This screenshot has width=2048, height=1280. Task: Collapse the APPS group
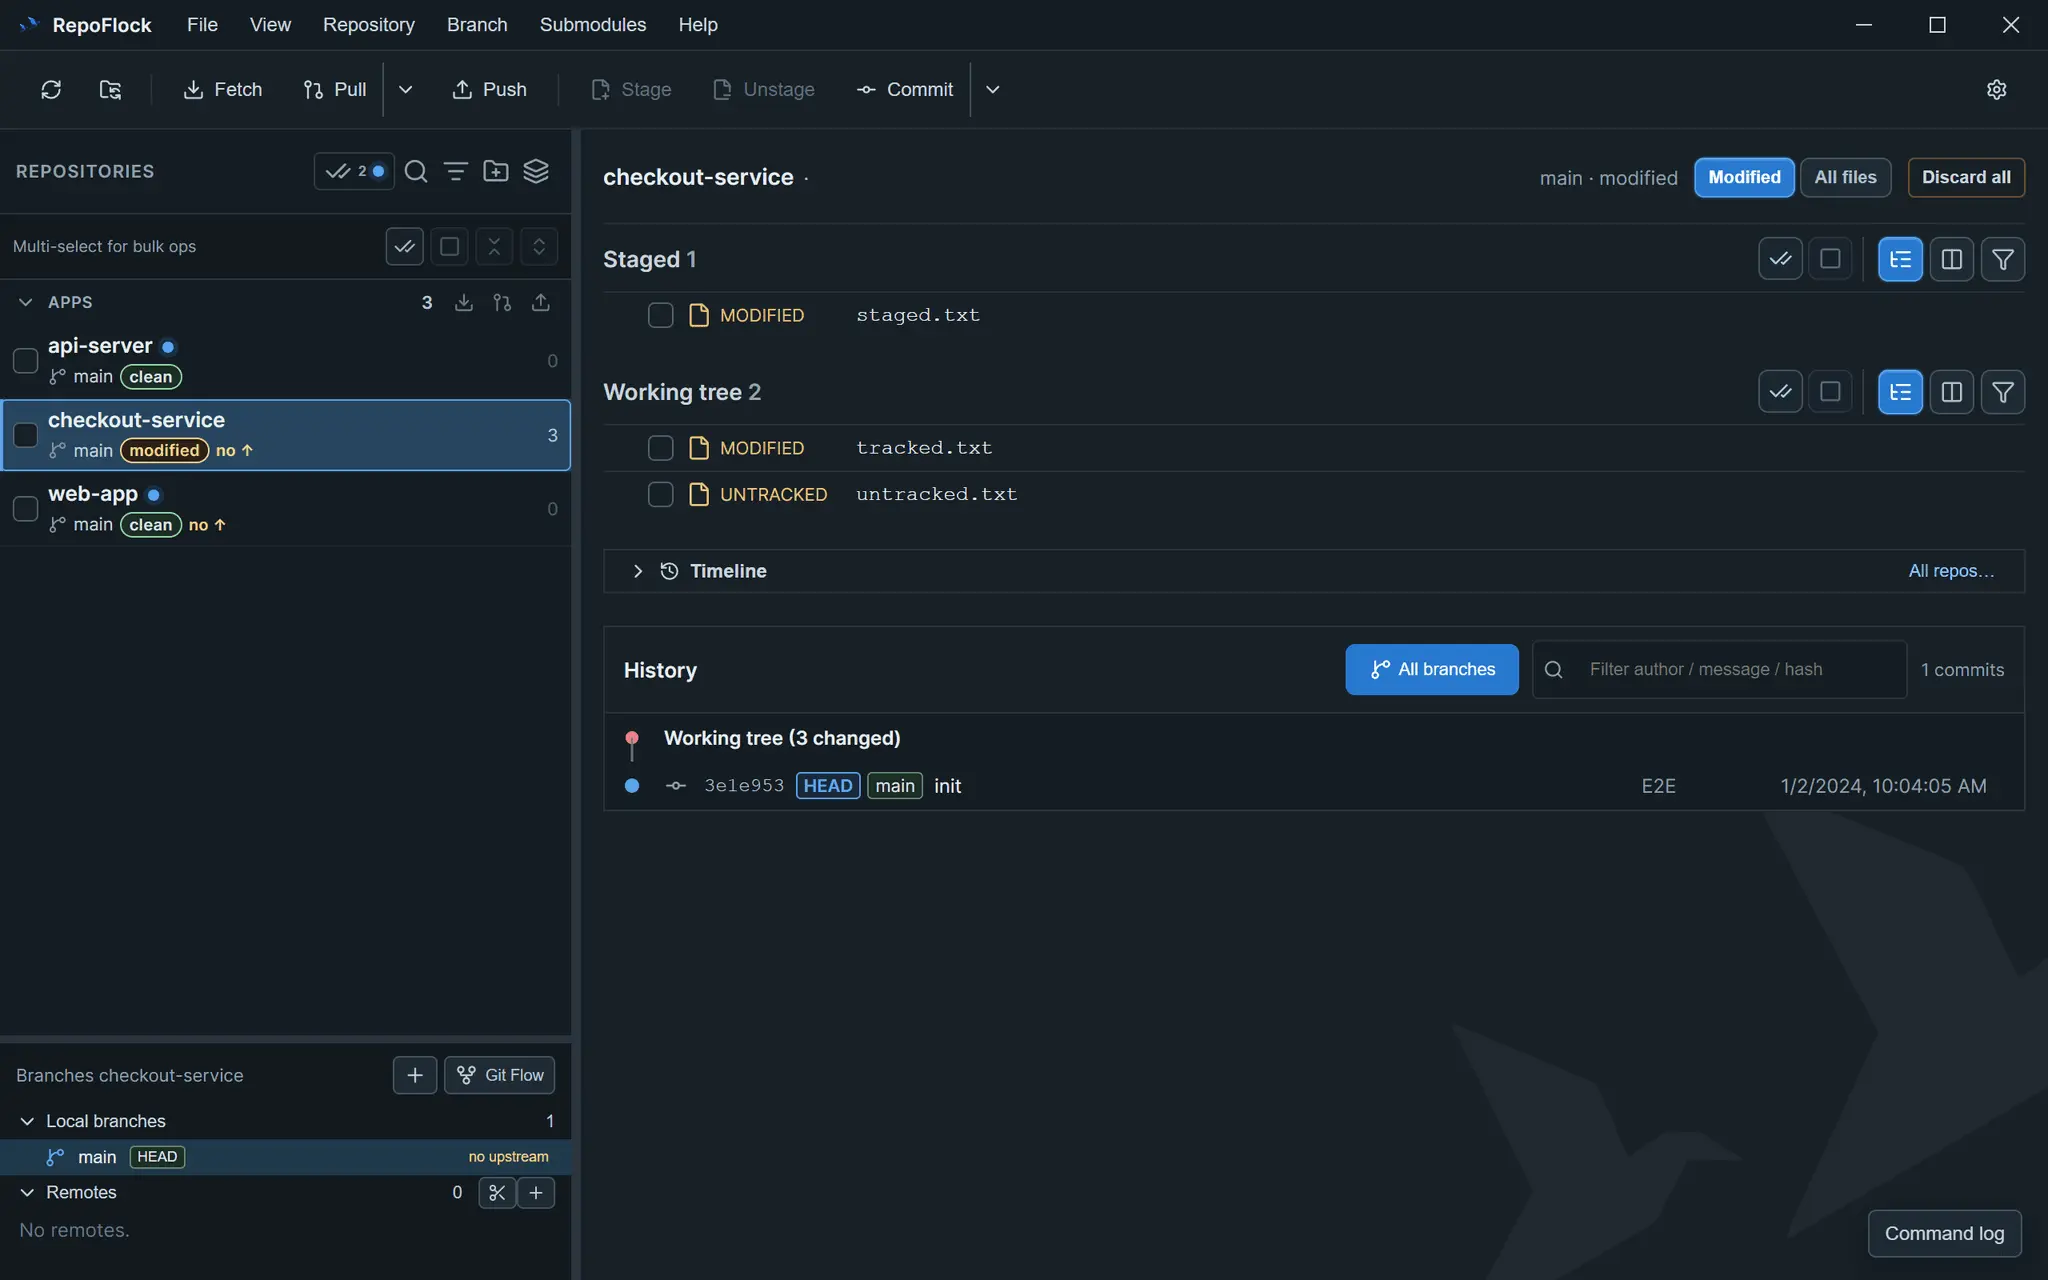pyautogui.click(x=26, y=302)
